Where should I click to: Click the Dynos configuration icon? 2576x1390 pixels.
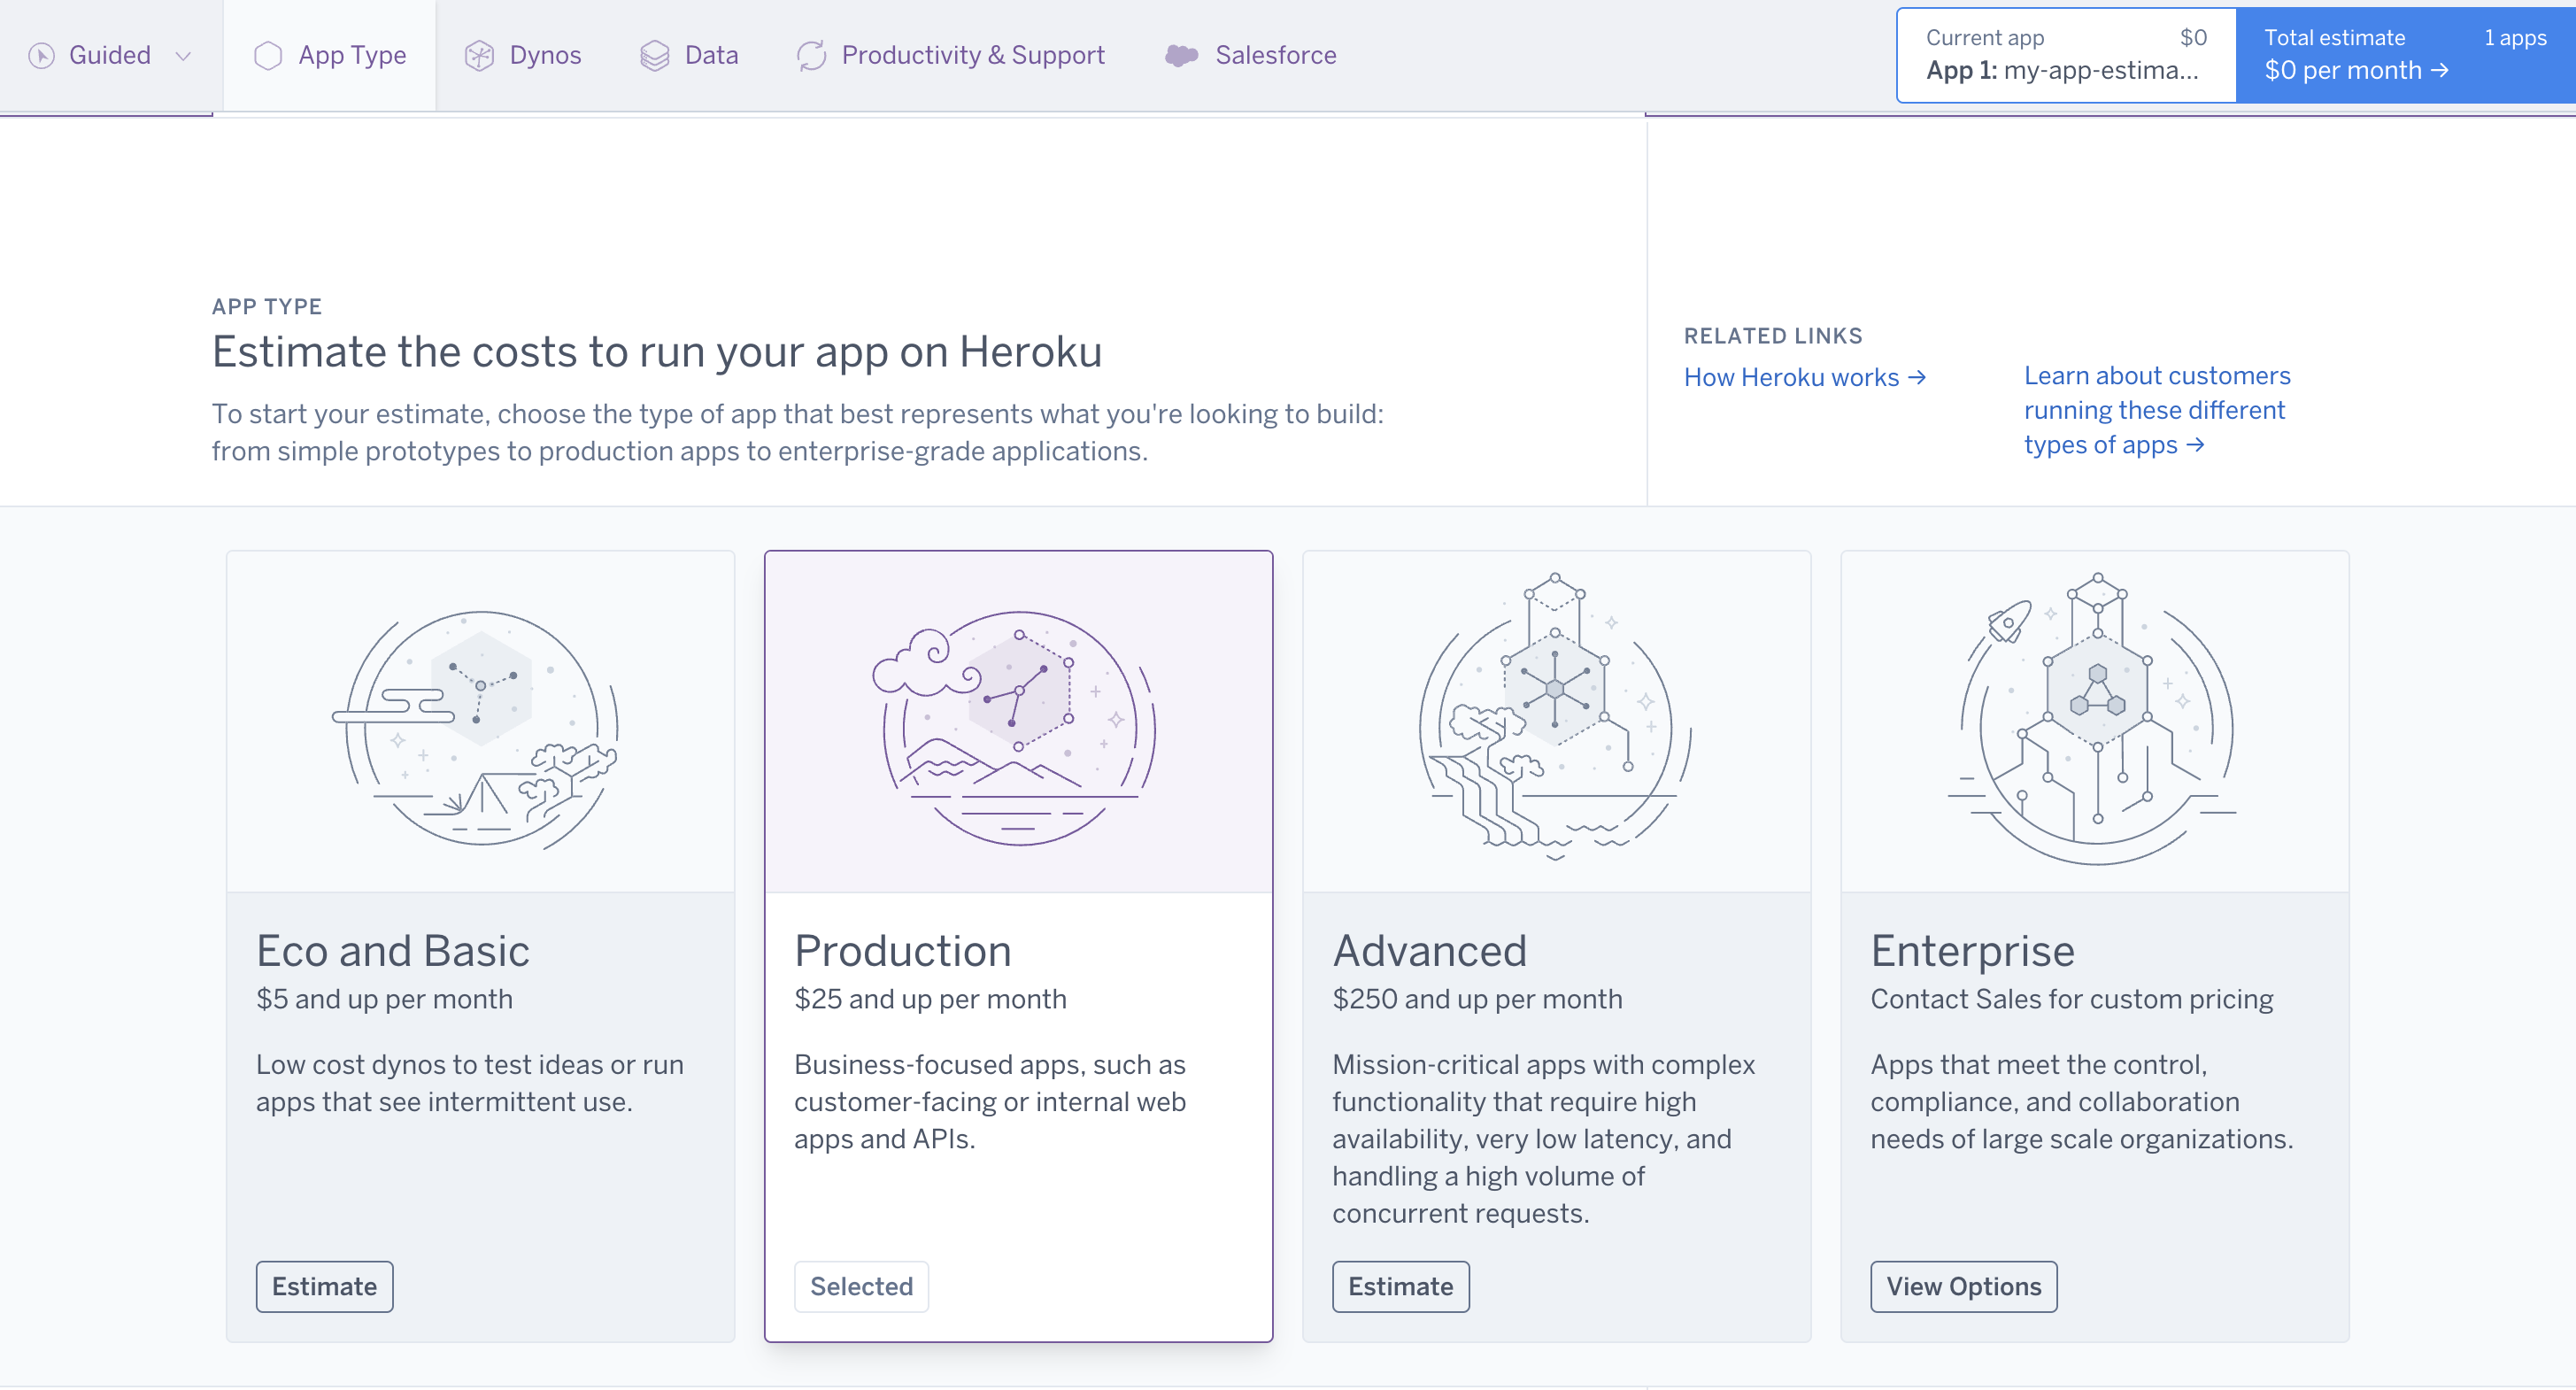(479, 53)
